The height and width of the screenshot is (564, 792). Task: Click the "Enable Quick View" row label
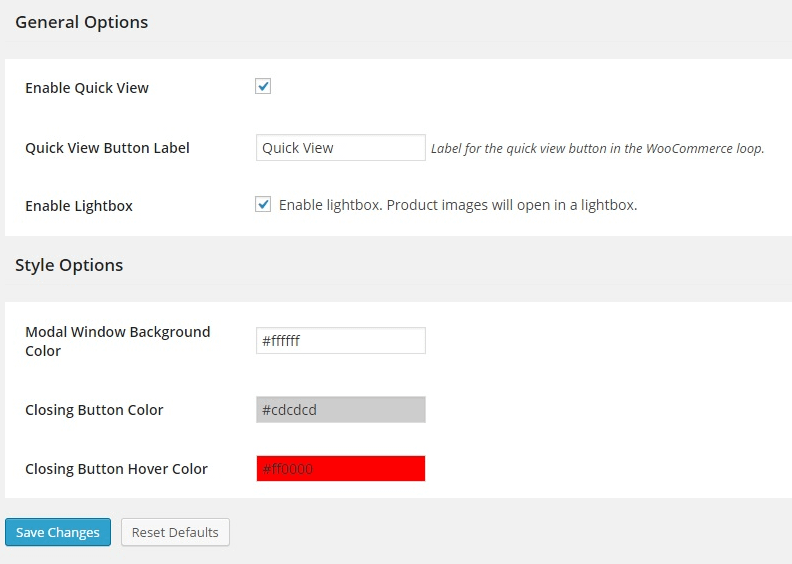point(87,88)
